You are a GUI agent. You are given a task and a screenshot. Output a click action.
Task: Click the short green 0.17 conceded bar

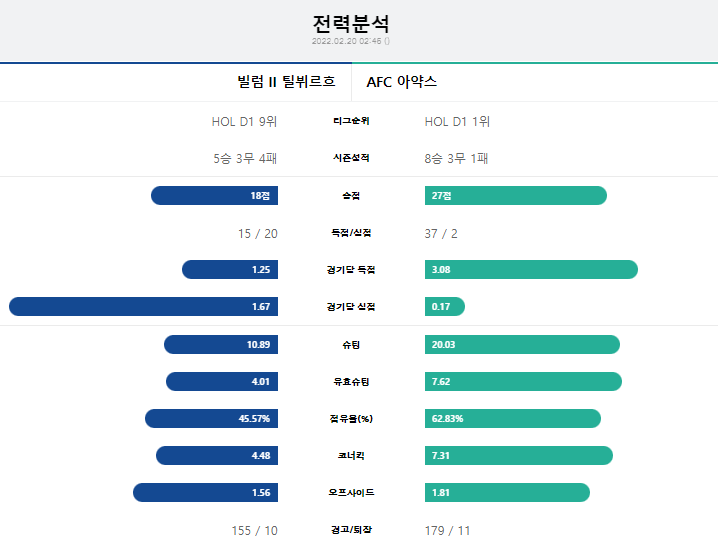pos(445,306)
